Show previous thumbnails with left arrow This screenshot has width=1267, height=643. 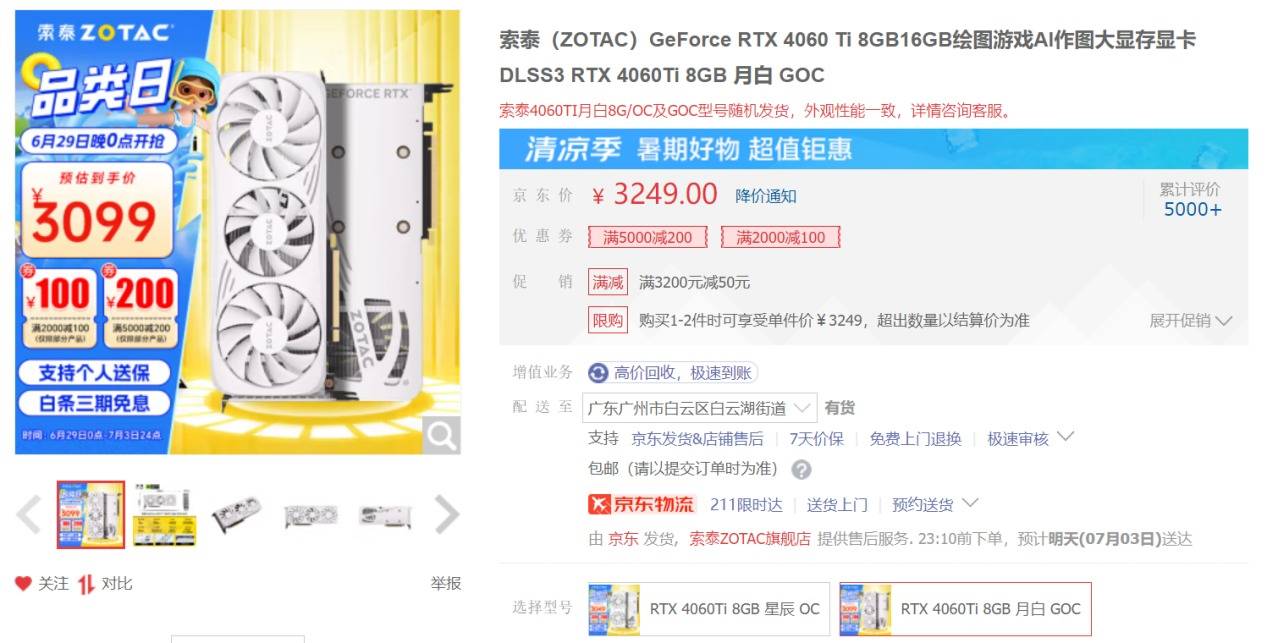point(29,515)
